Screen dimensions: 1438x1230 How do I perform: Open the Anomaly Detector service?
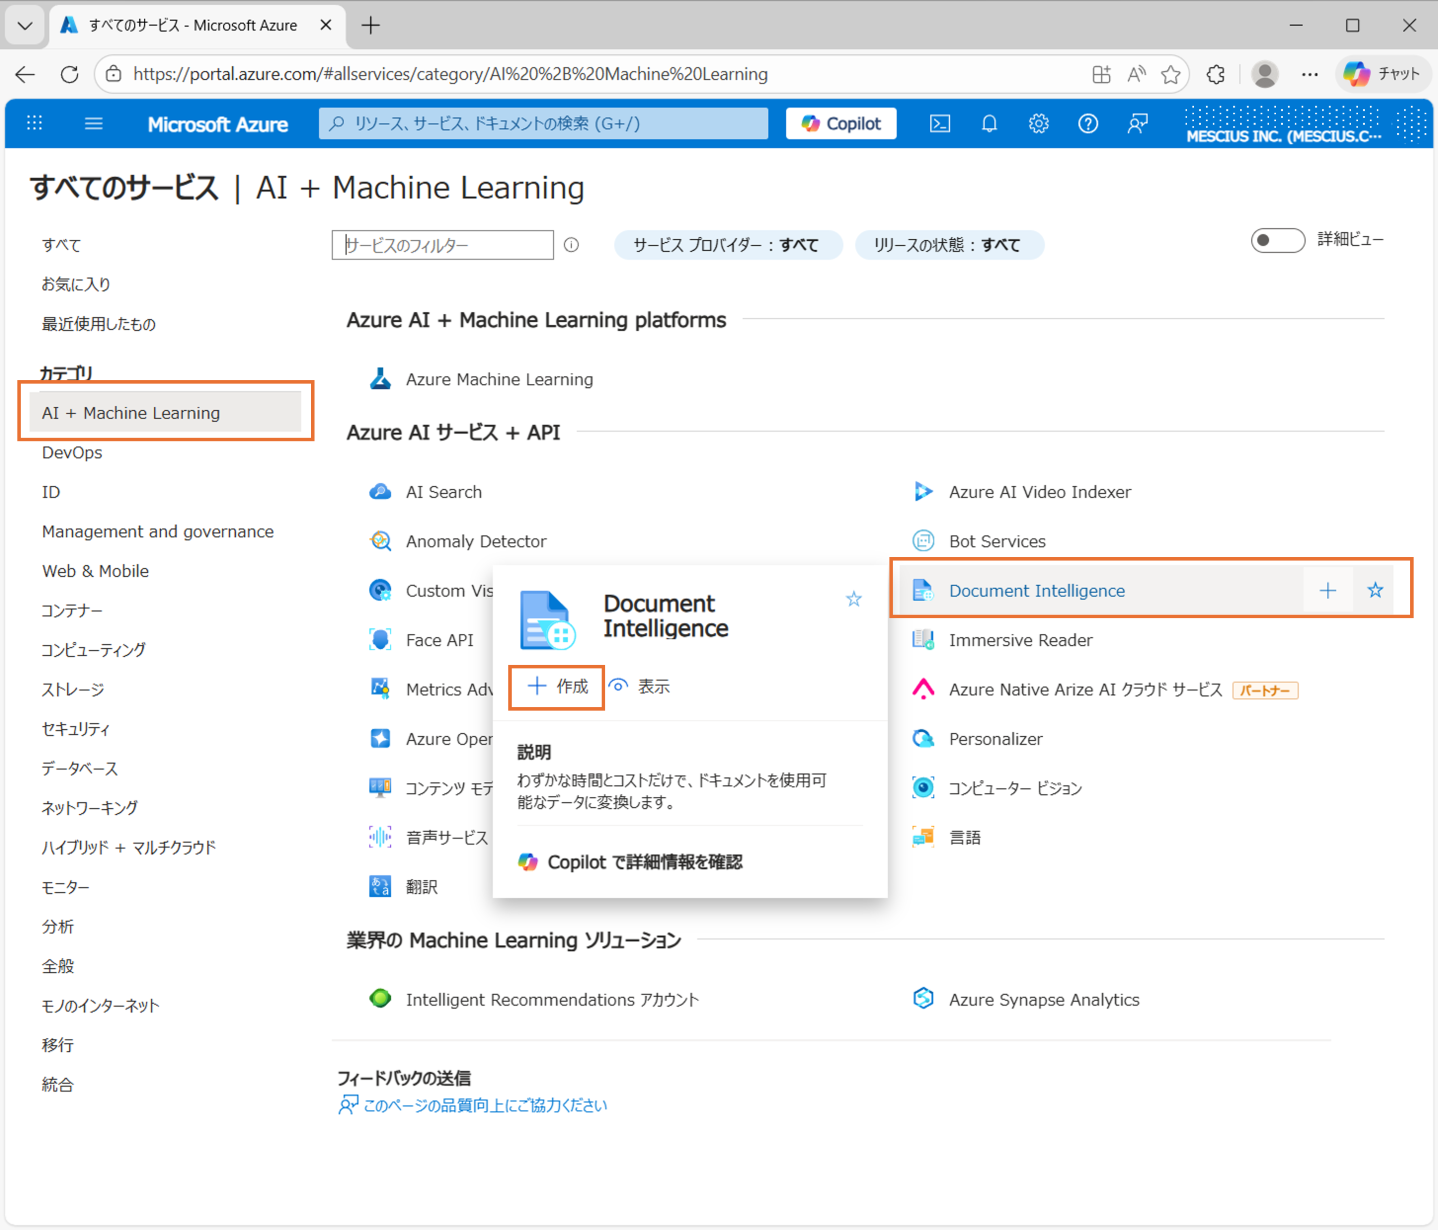(x=476, y=541)
